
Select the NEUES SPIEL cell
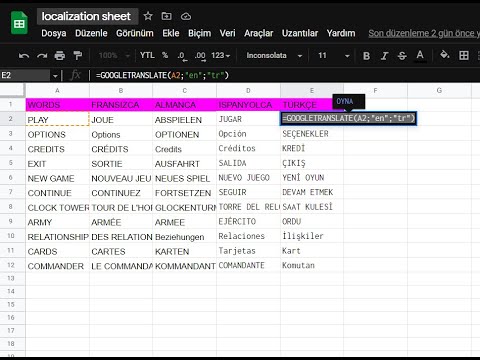click(185, 178)
